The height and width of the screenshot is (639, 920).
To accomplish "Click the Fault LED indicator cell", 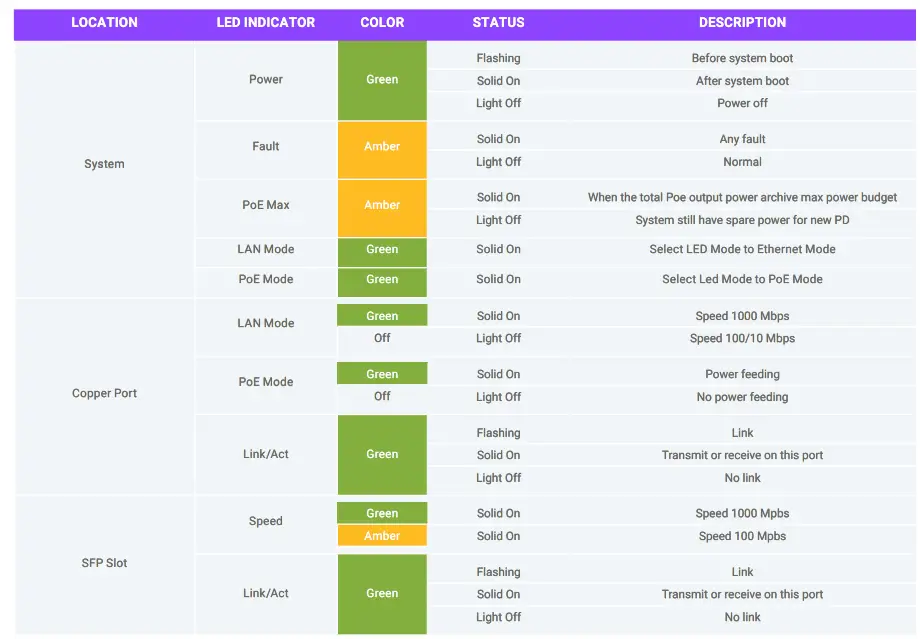I will [266, 147].
